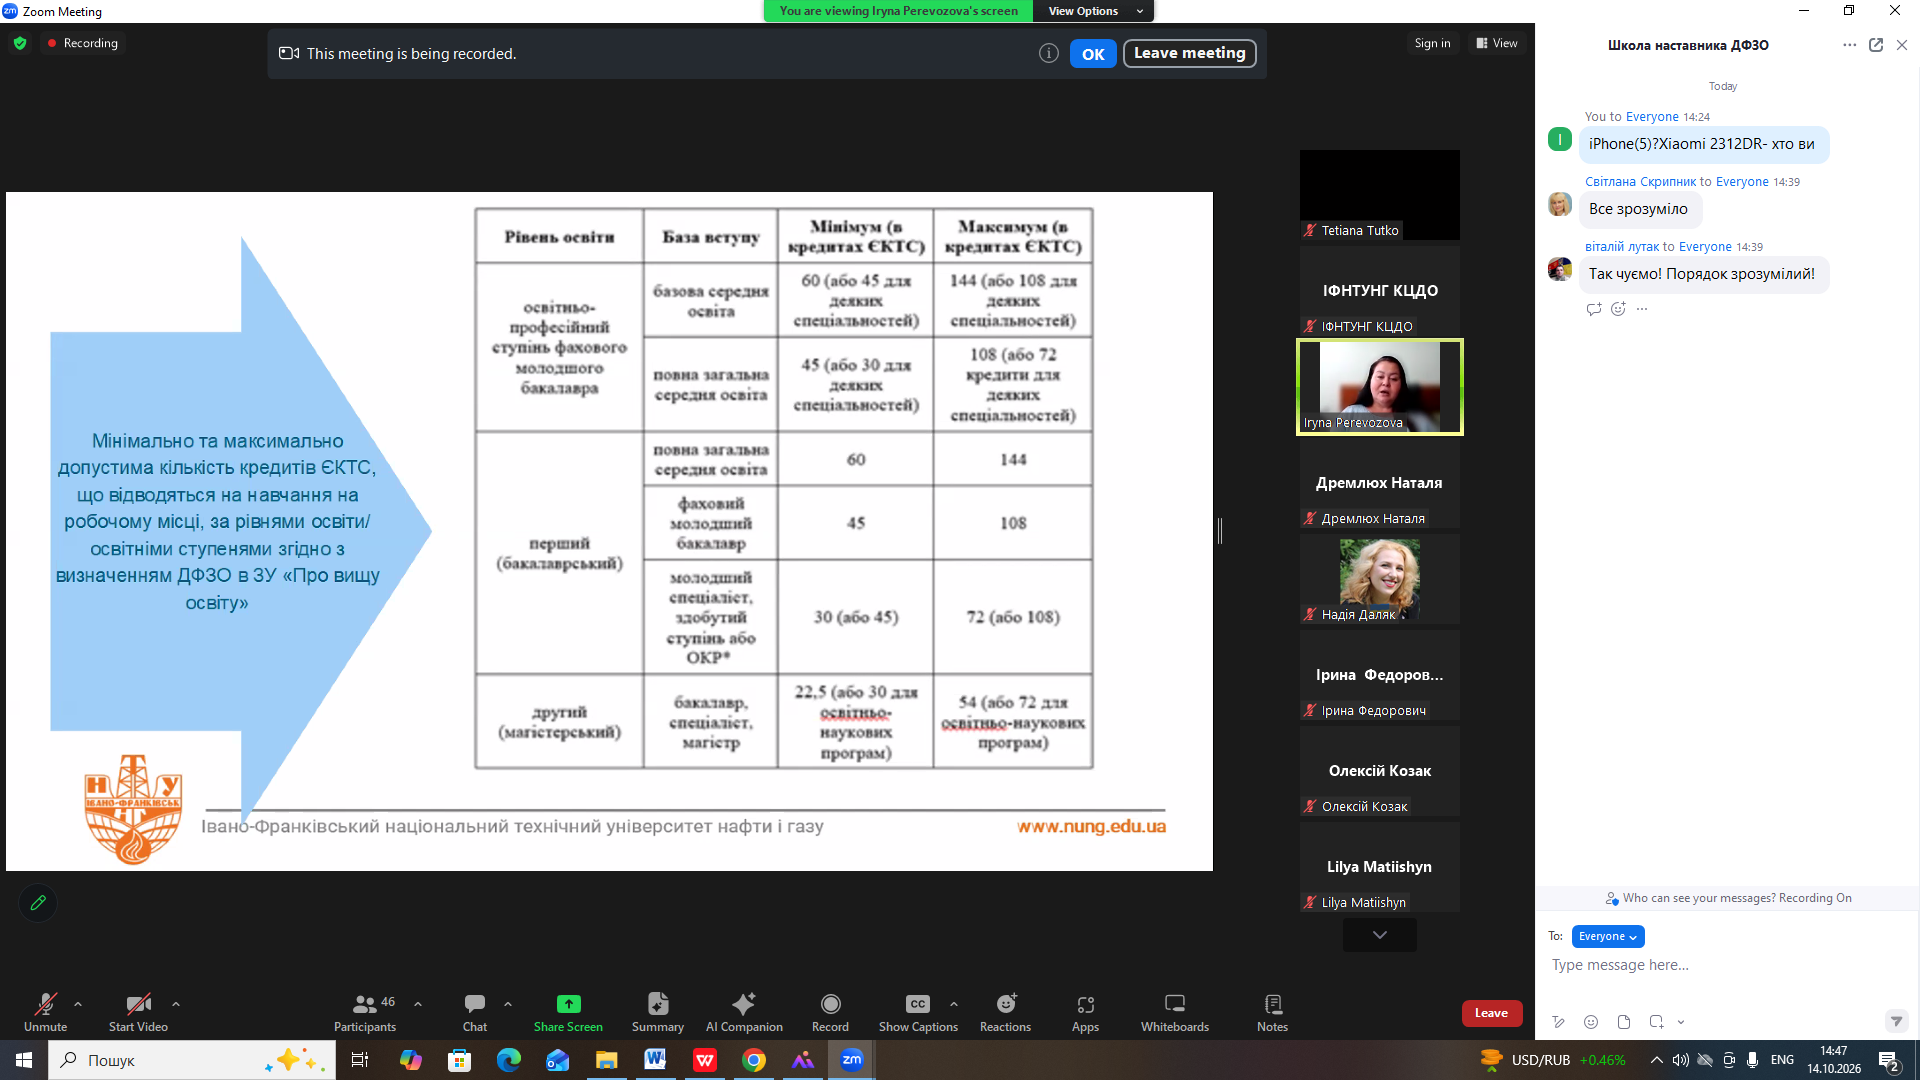Viewport: 1920px width, 1080px height.
Task: Open Whiteboards
Action: (x=1175, y=1011)
